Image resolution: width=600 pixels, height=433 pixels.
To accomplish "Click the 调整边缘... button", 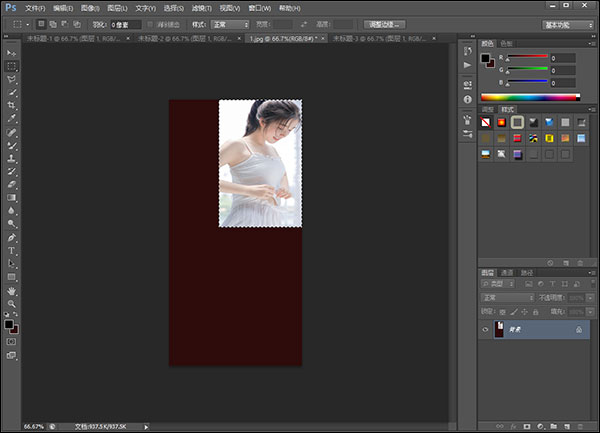I will point(384,24).
